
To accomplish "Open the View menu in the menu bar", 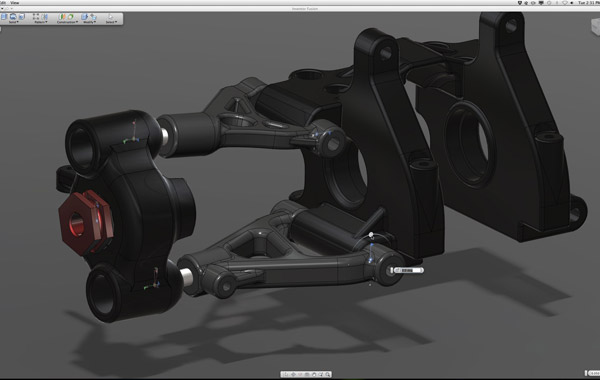I will pyautogui.click(x=15, y=3).
